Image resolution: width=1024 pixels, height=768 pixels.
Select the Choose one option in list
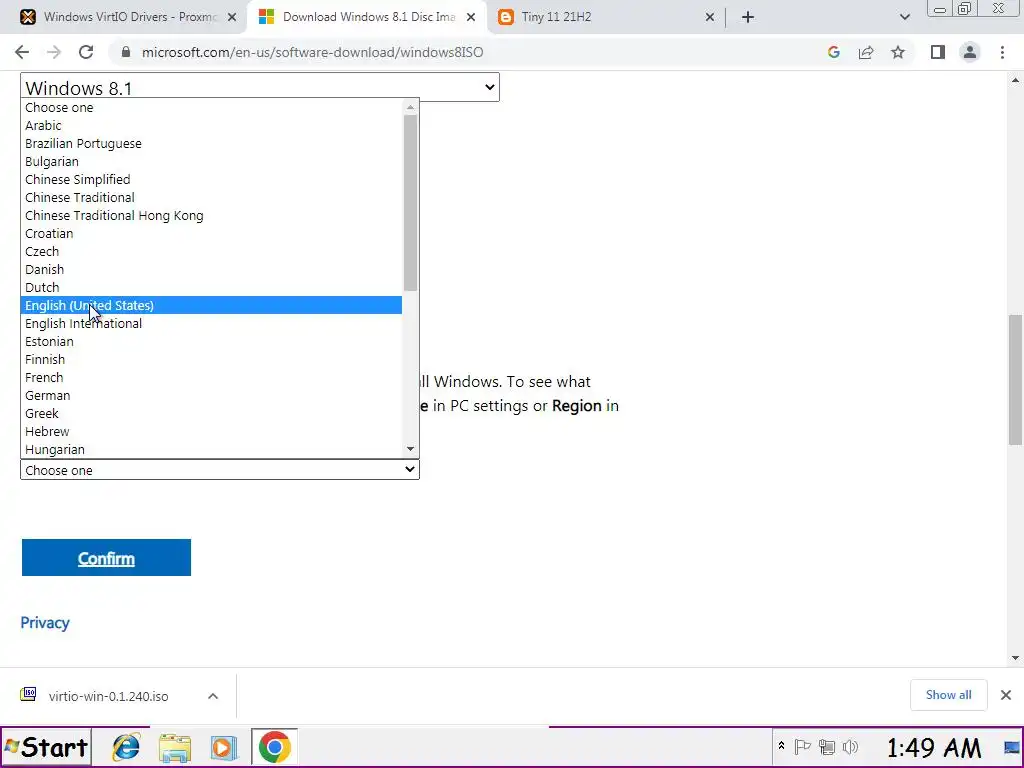point(212,107)
